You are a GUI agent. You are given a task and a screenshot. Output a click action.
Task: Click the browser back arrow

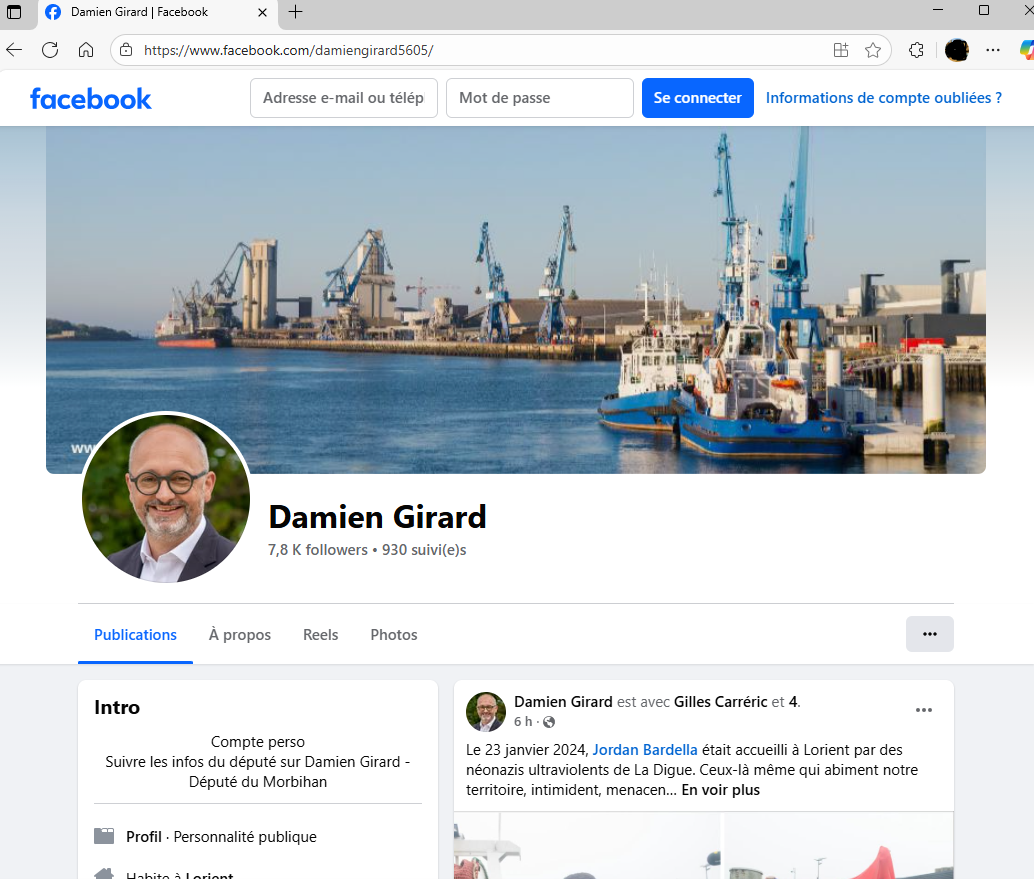click(x=14, y=50)
